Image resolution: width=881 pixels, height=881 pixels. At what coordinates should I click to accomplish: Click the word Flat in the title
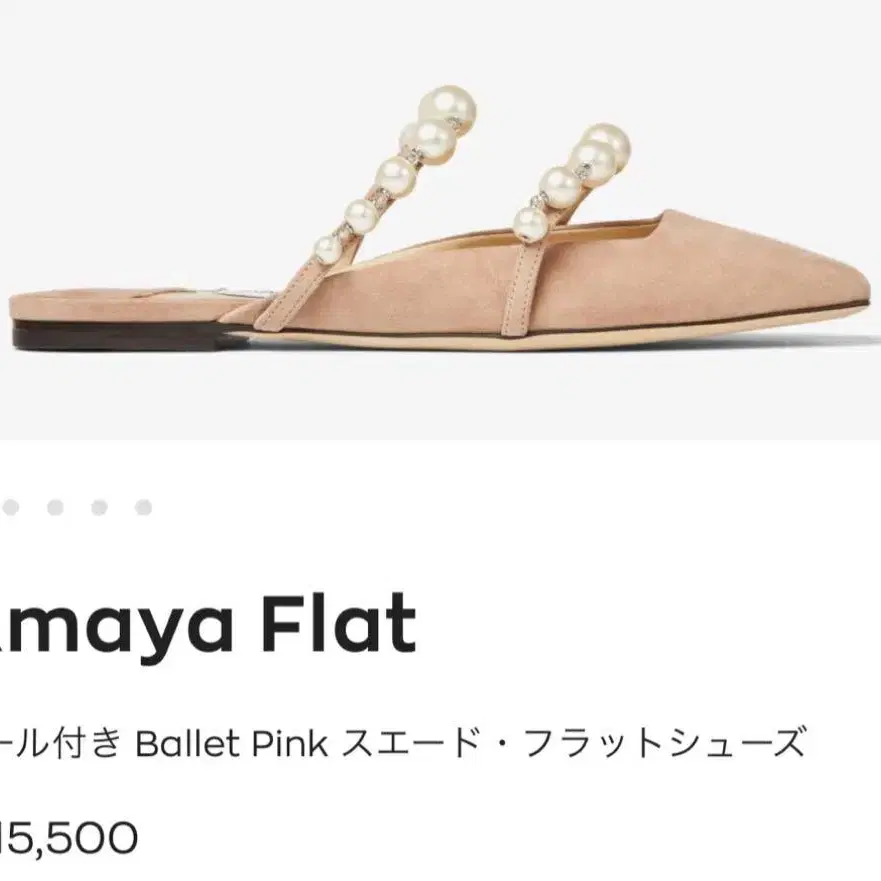coord(339,624)
